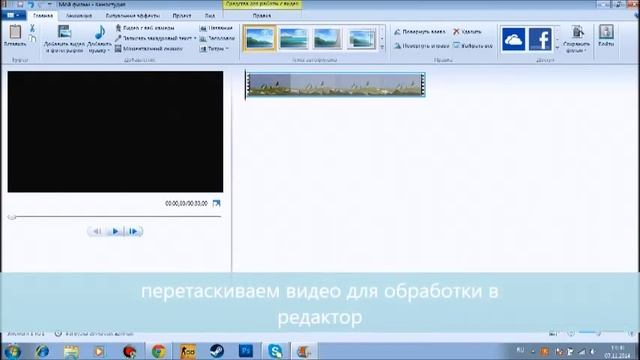This screenshot has width=640, height=360.
Task: Select the video clip on storyboard
Action: tap(335, 84)
